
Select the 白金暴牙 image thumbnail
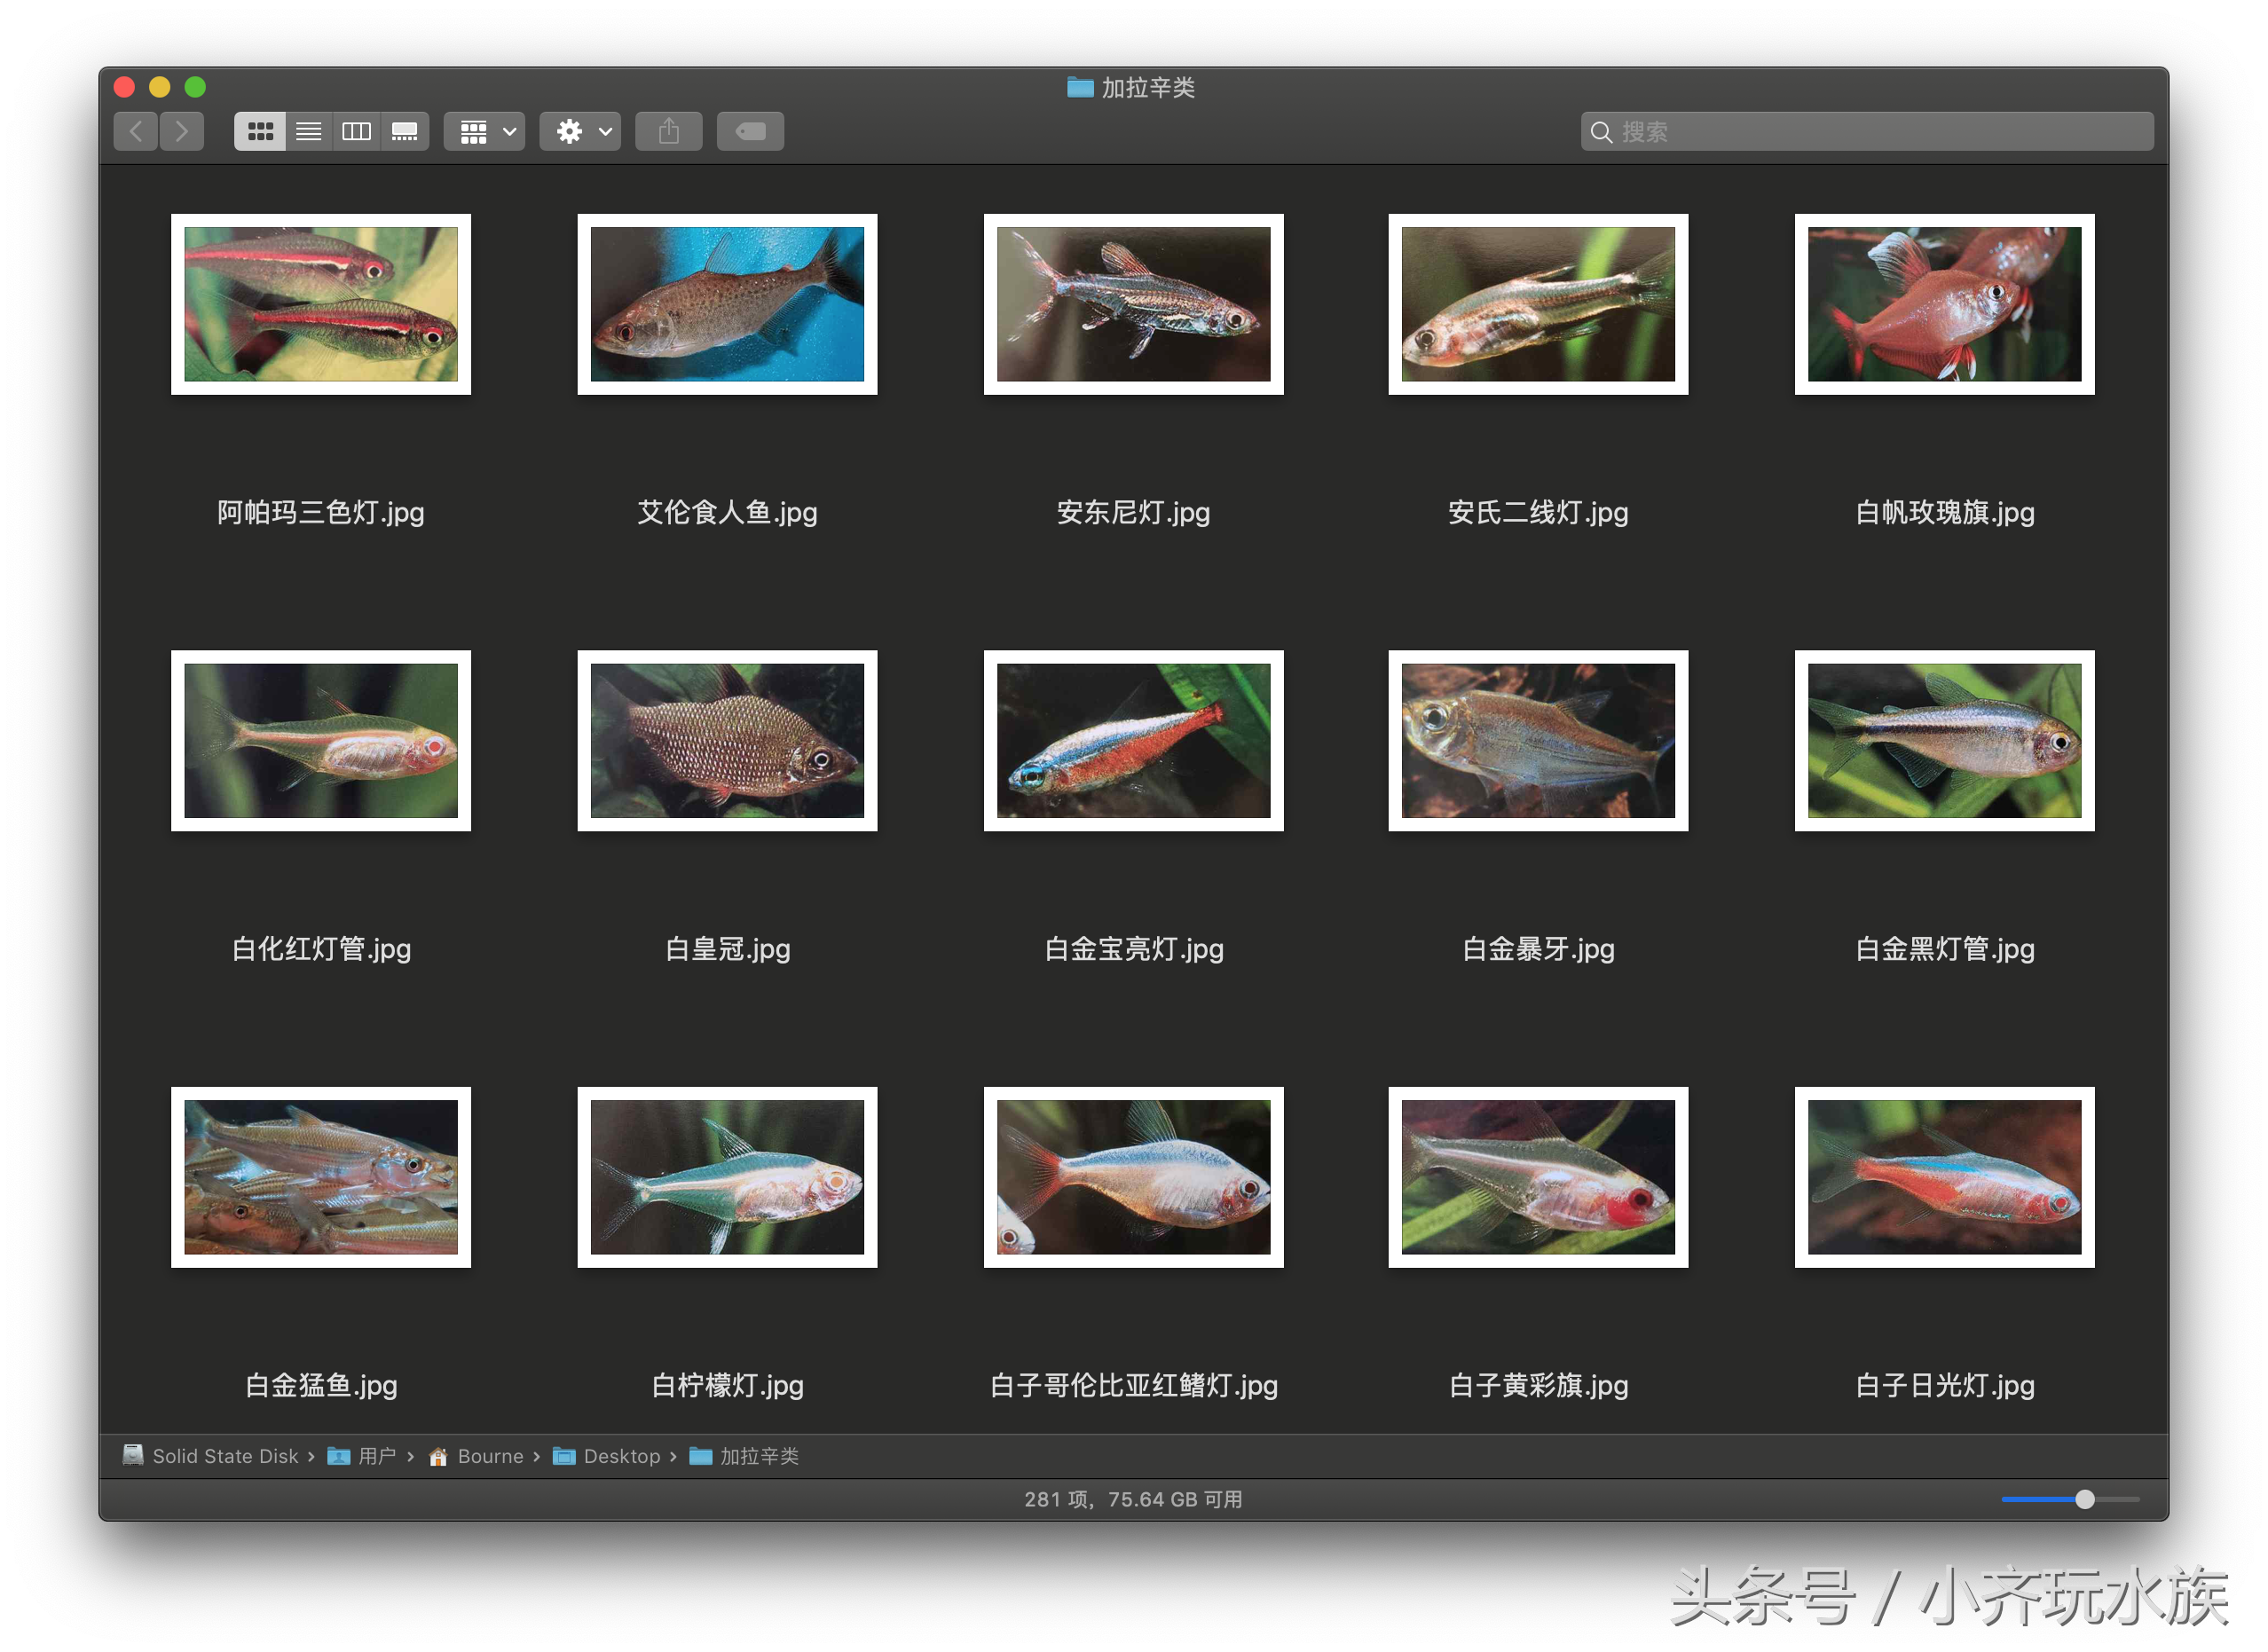1538,741
